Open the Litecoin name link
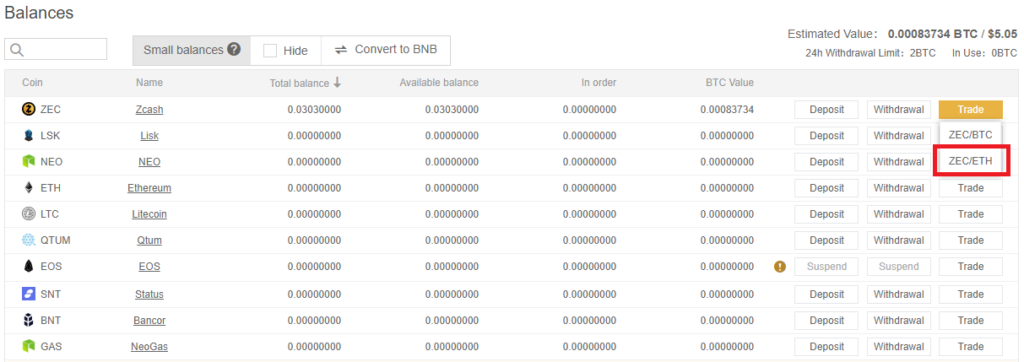The height and width of the screenshot is (362, 1024). click(150, 214)
